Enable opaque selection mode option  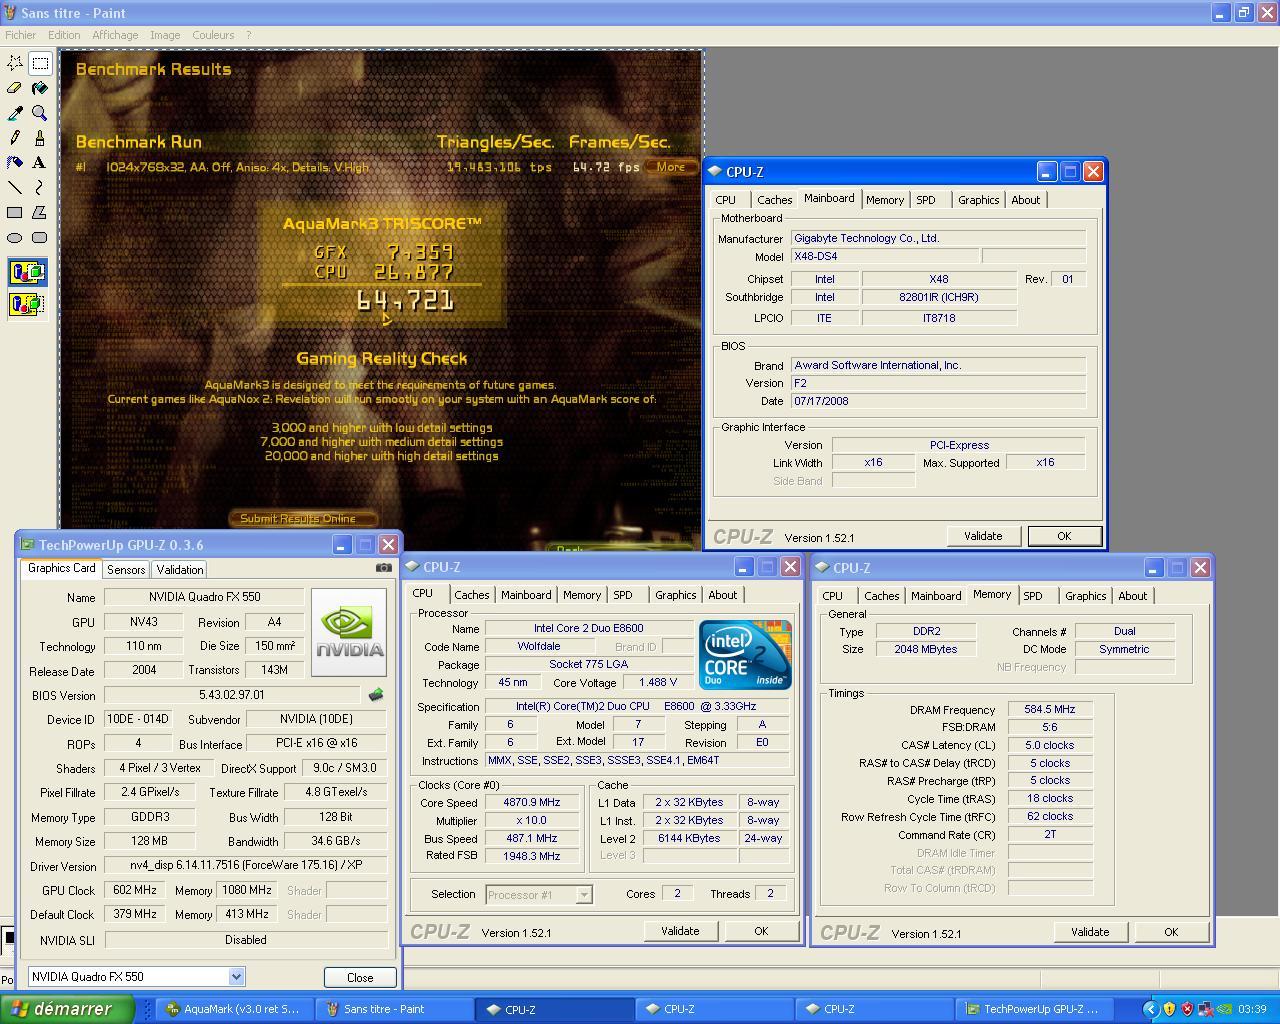[x=27, y=272]
